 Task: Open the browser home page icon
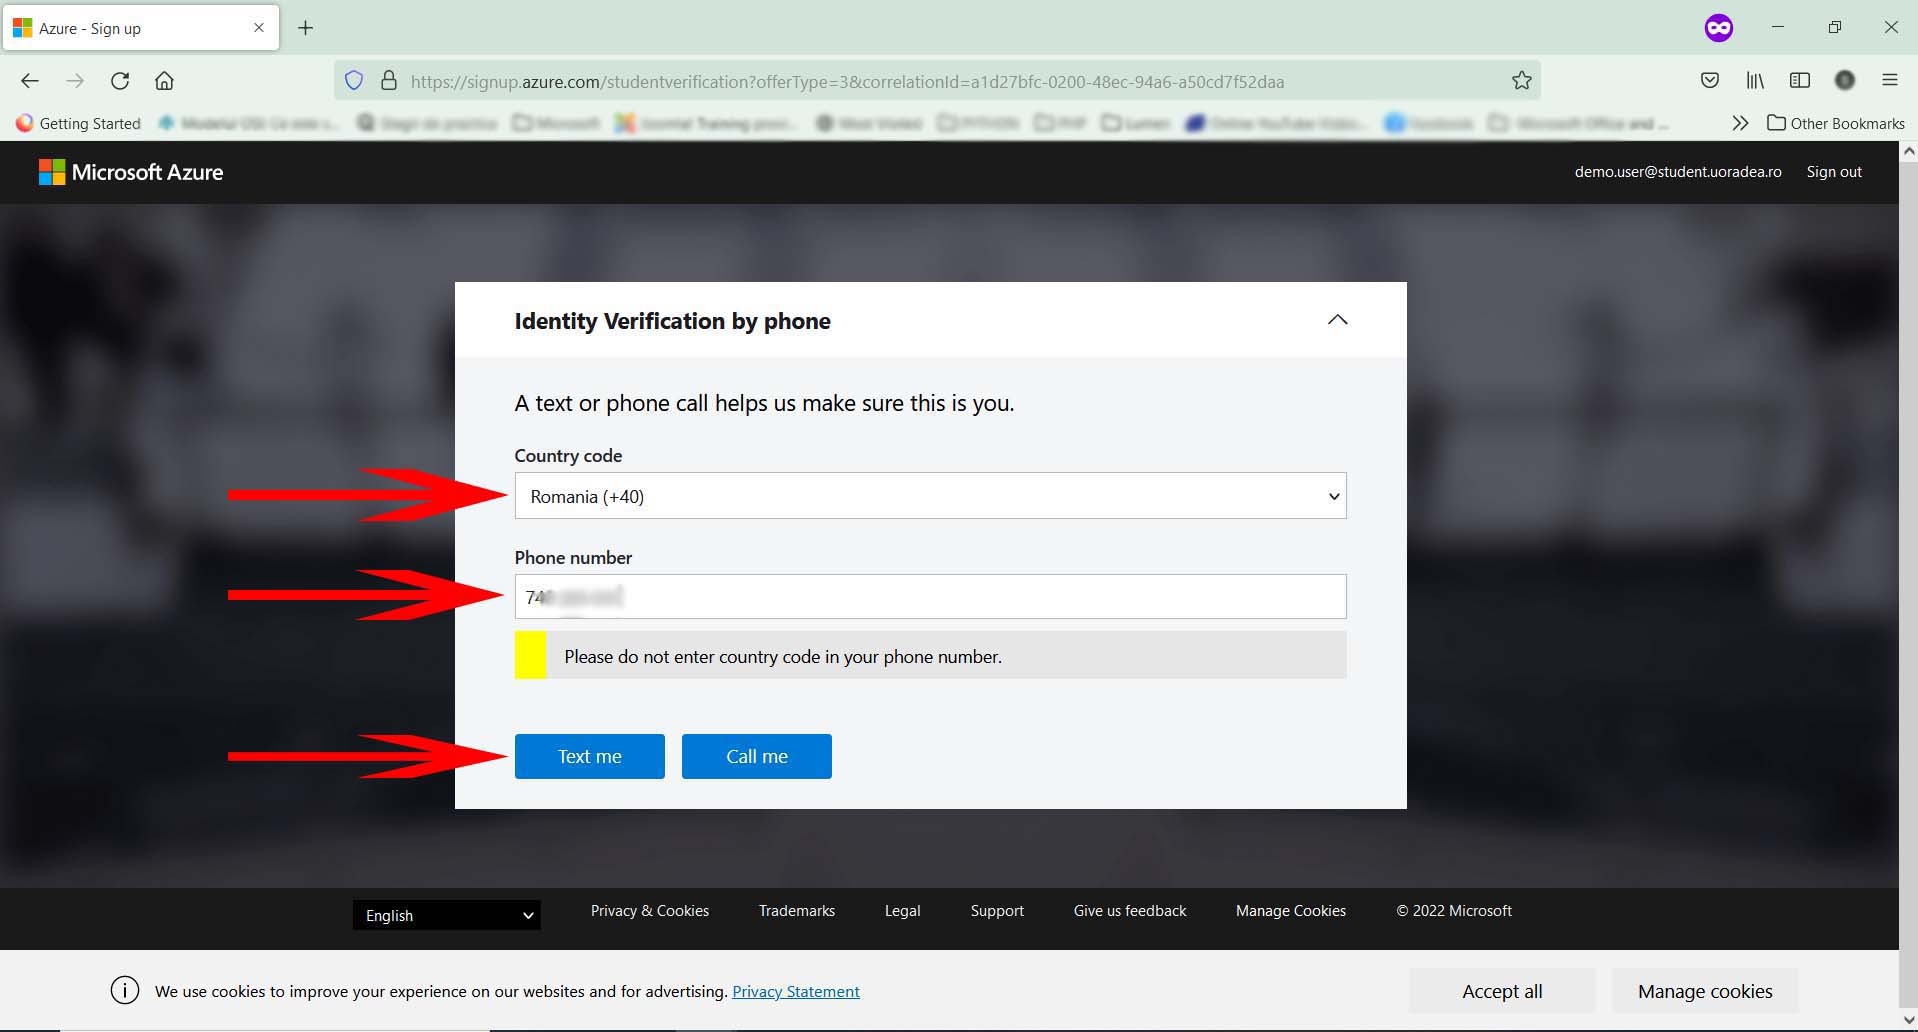(164, 81)
